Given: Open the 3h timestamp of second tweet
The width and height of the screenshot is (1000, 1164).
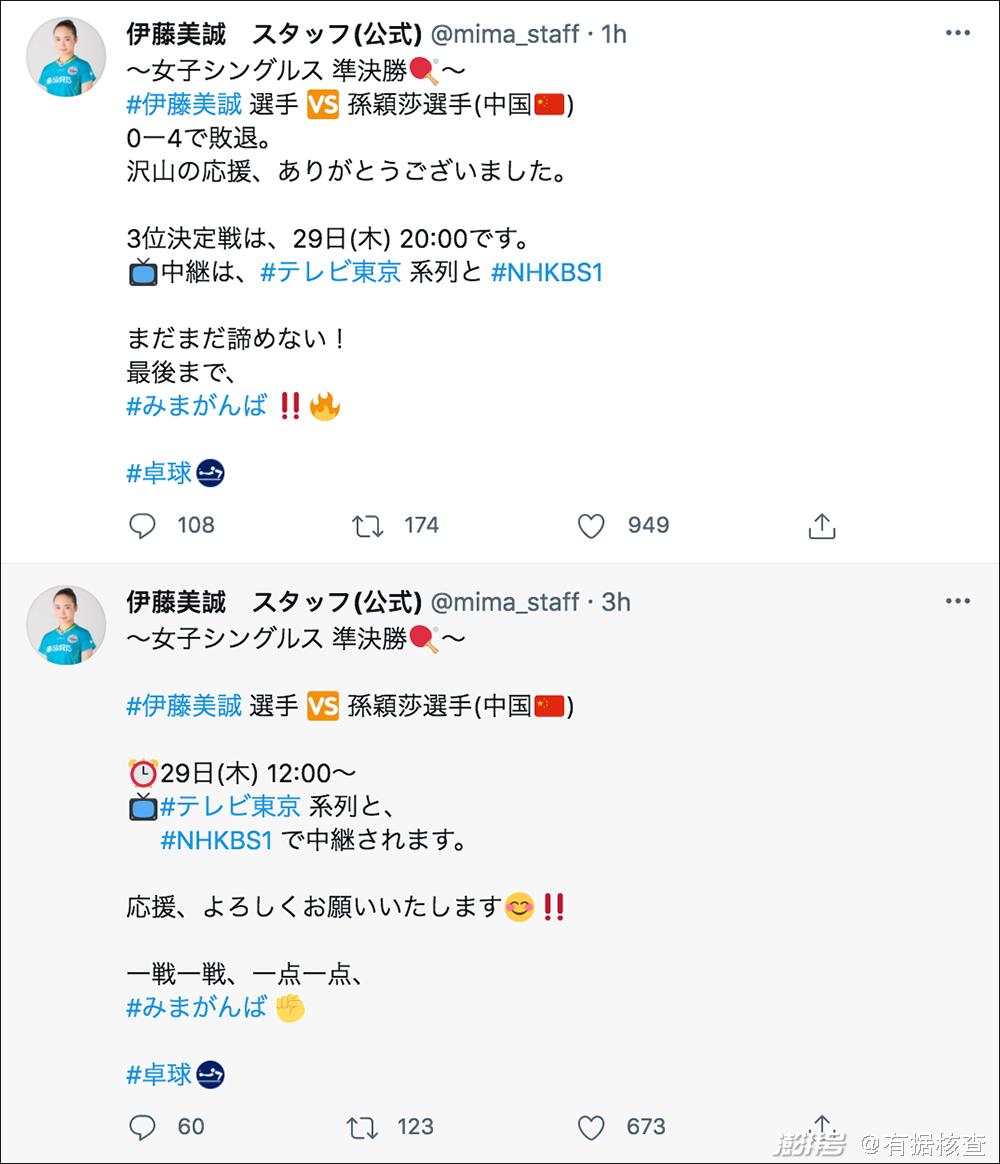Looking at the screenshot, I should tap(616, 602).
